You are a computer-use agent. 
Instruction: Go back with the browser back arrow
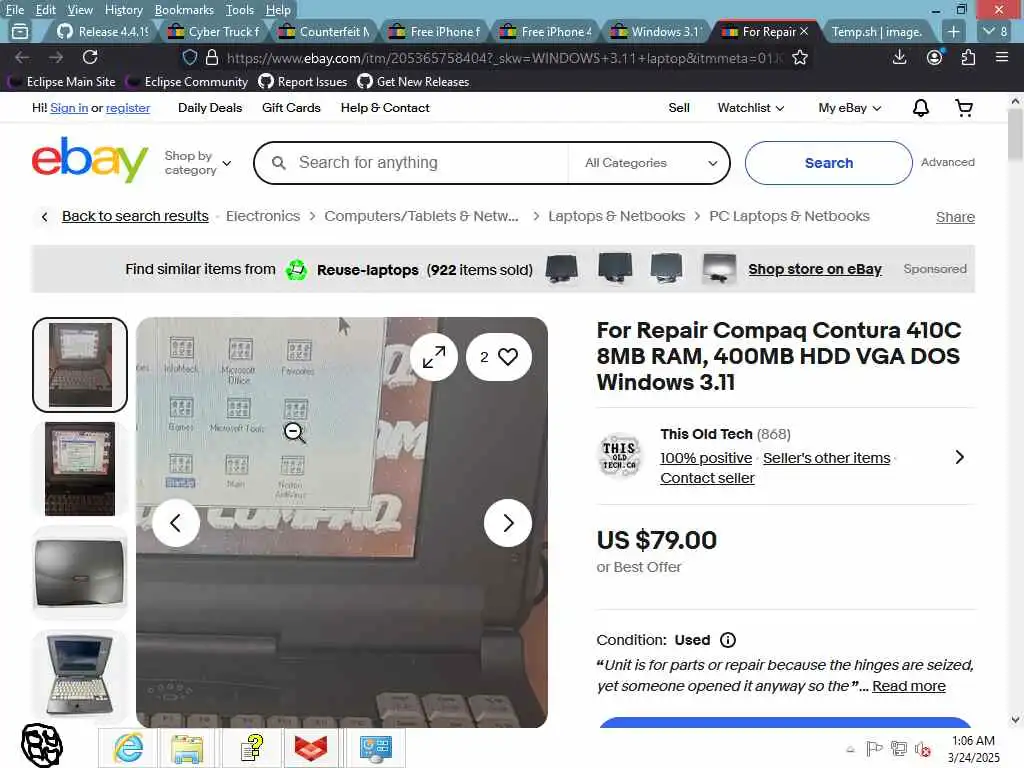22,57
